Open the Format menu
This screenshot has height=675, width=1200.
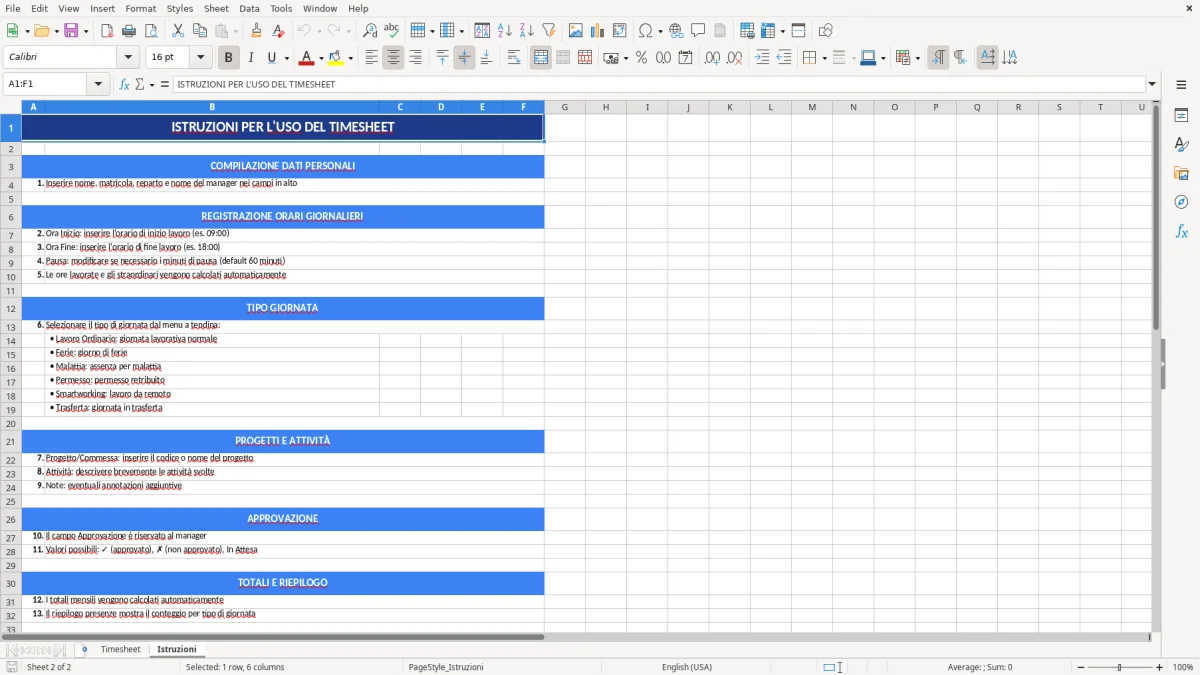coord(140,8)
